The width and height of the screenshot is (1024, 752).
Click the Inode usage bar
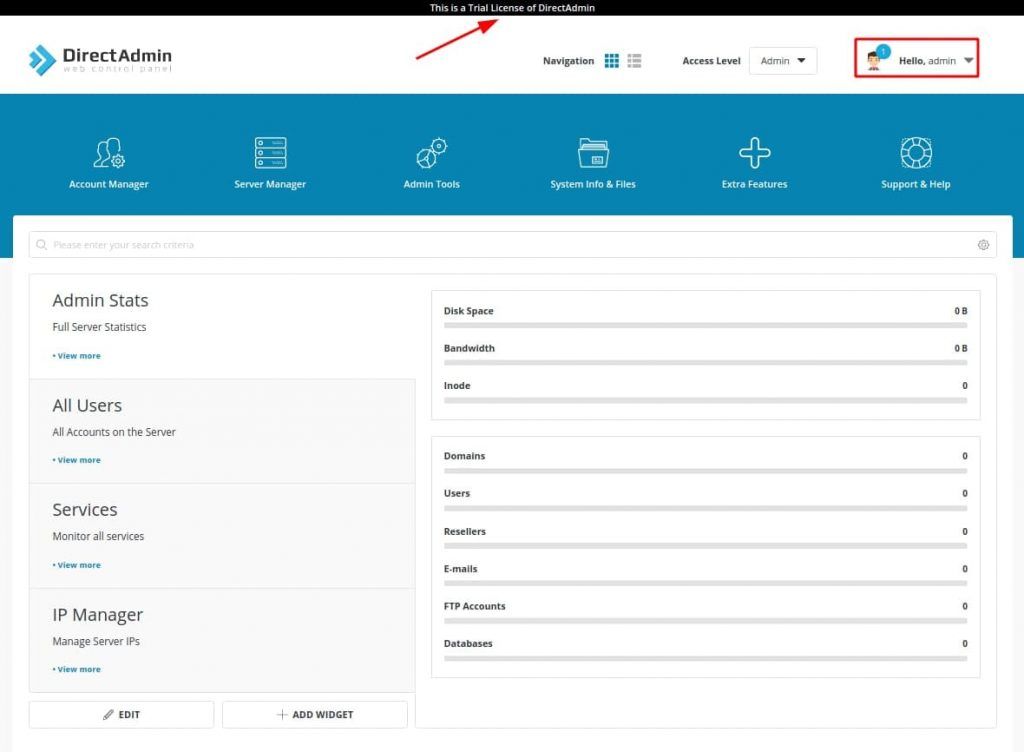coord(705,400)
